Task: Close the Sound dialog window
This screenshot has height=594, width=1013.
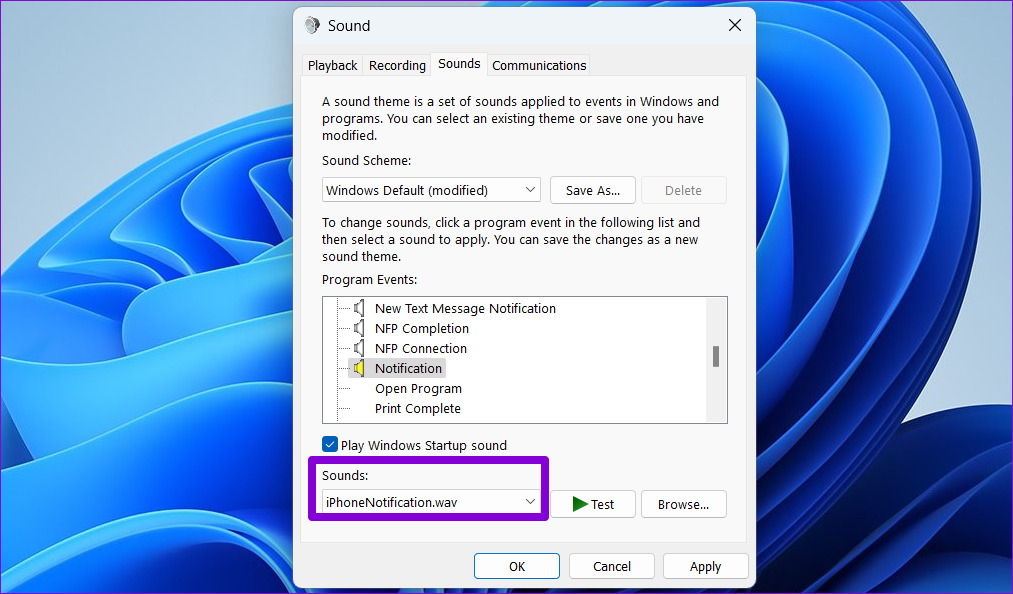Action: (x=735, y=25)
